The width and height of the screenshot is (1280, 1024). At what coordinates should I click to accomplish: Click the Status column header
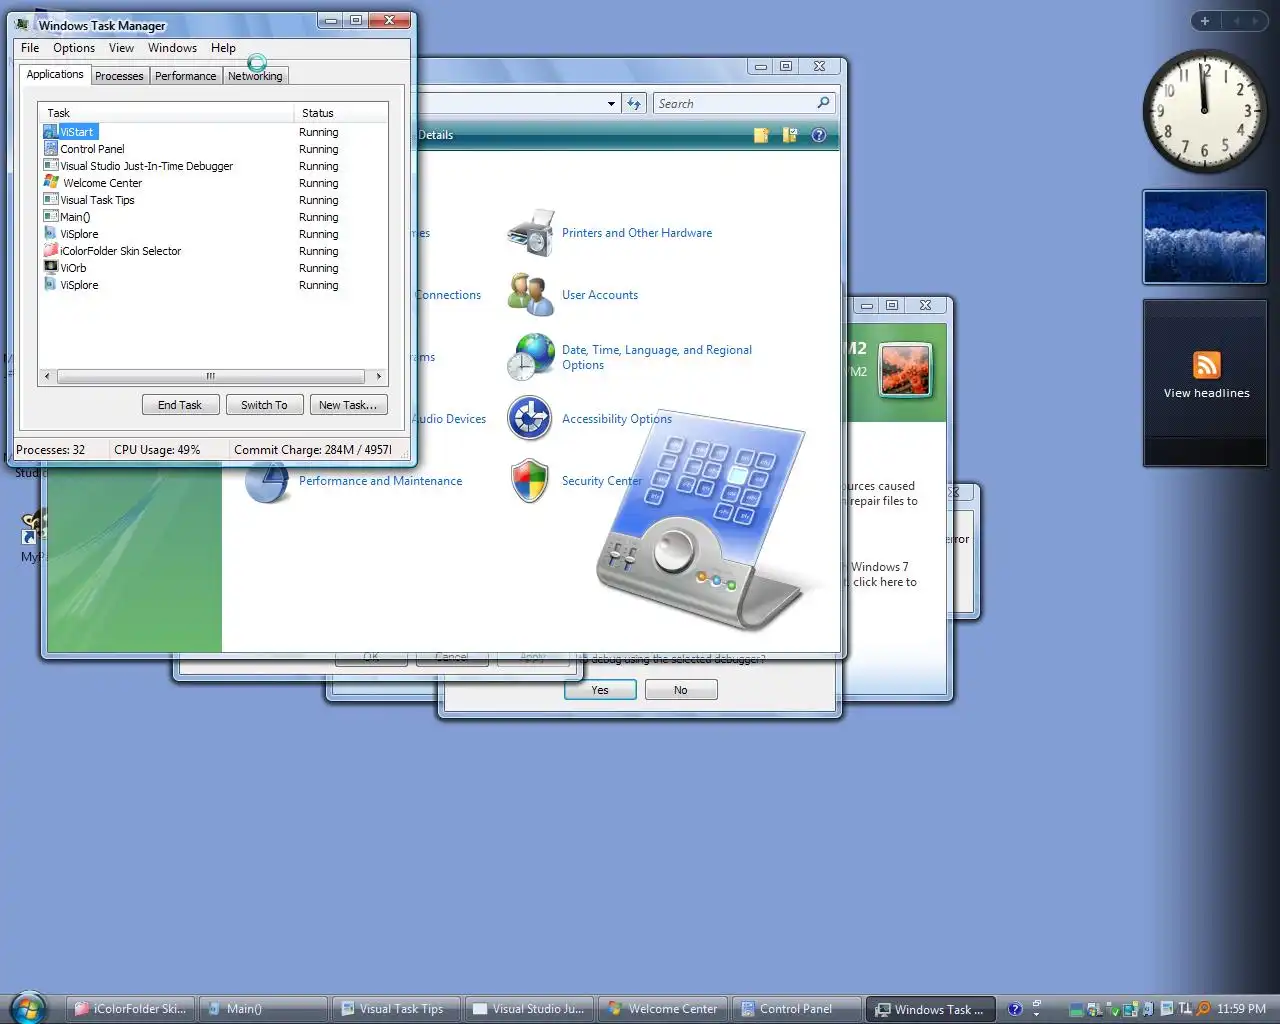tap(340, 113)
